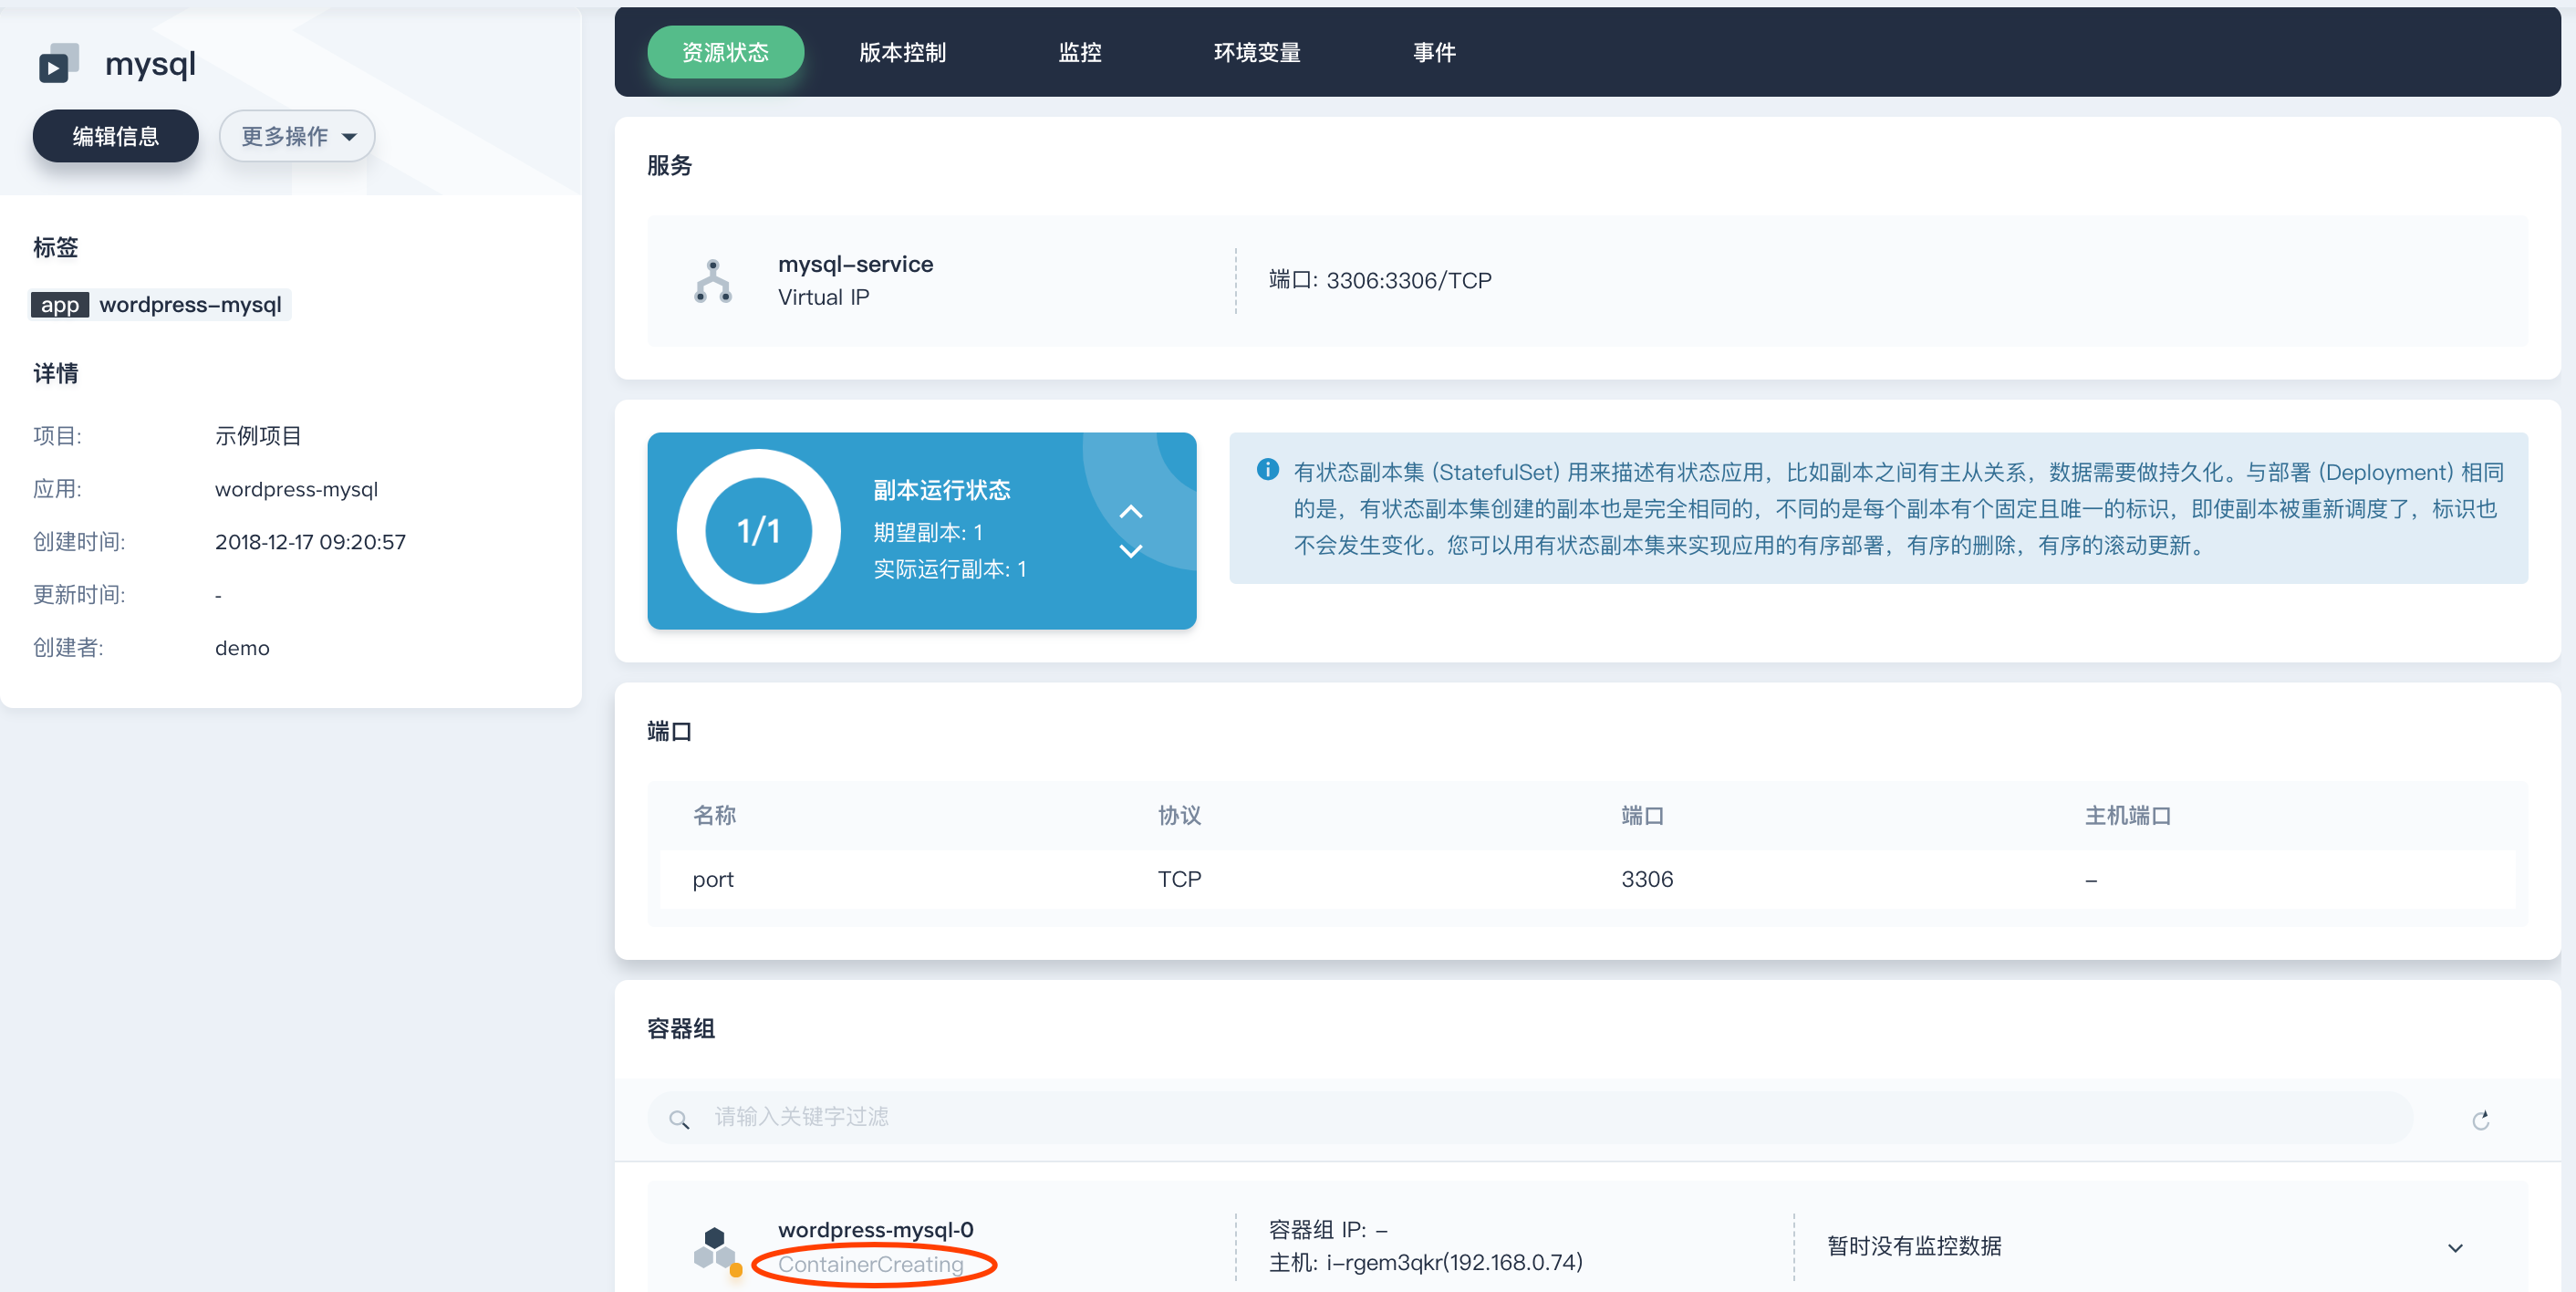
Task: Select the 事件 tab
Action: (1433, 52)
